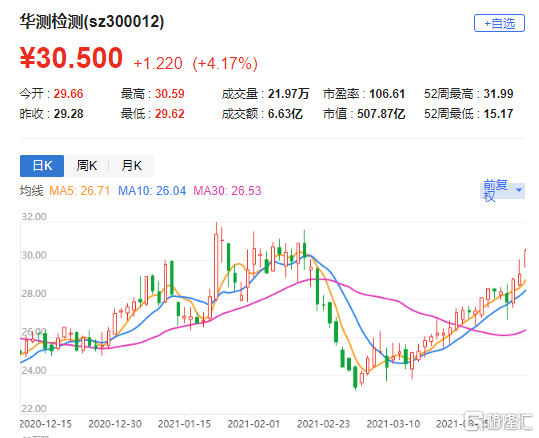Click the 30.00 y-axis label

34,255
